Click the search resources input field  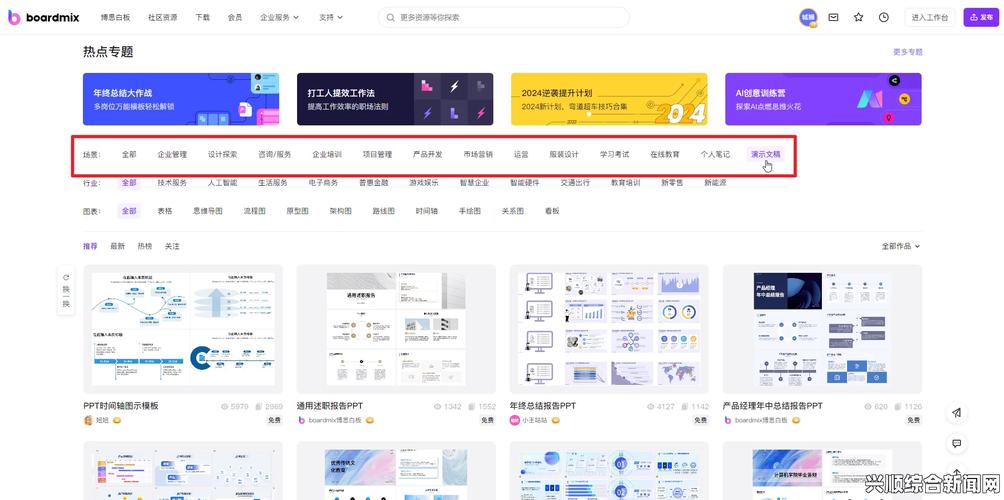coord(510,17)
